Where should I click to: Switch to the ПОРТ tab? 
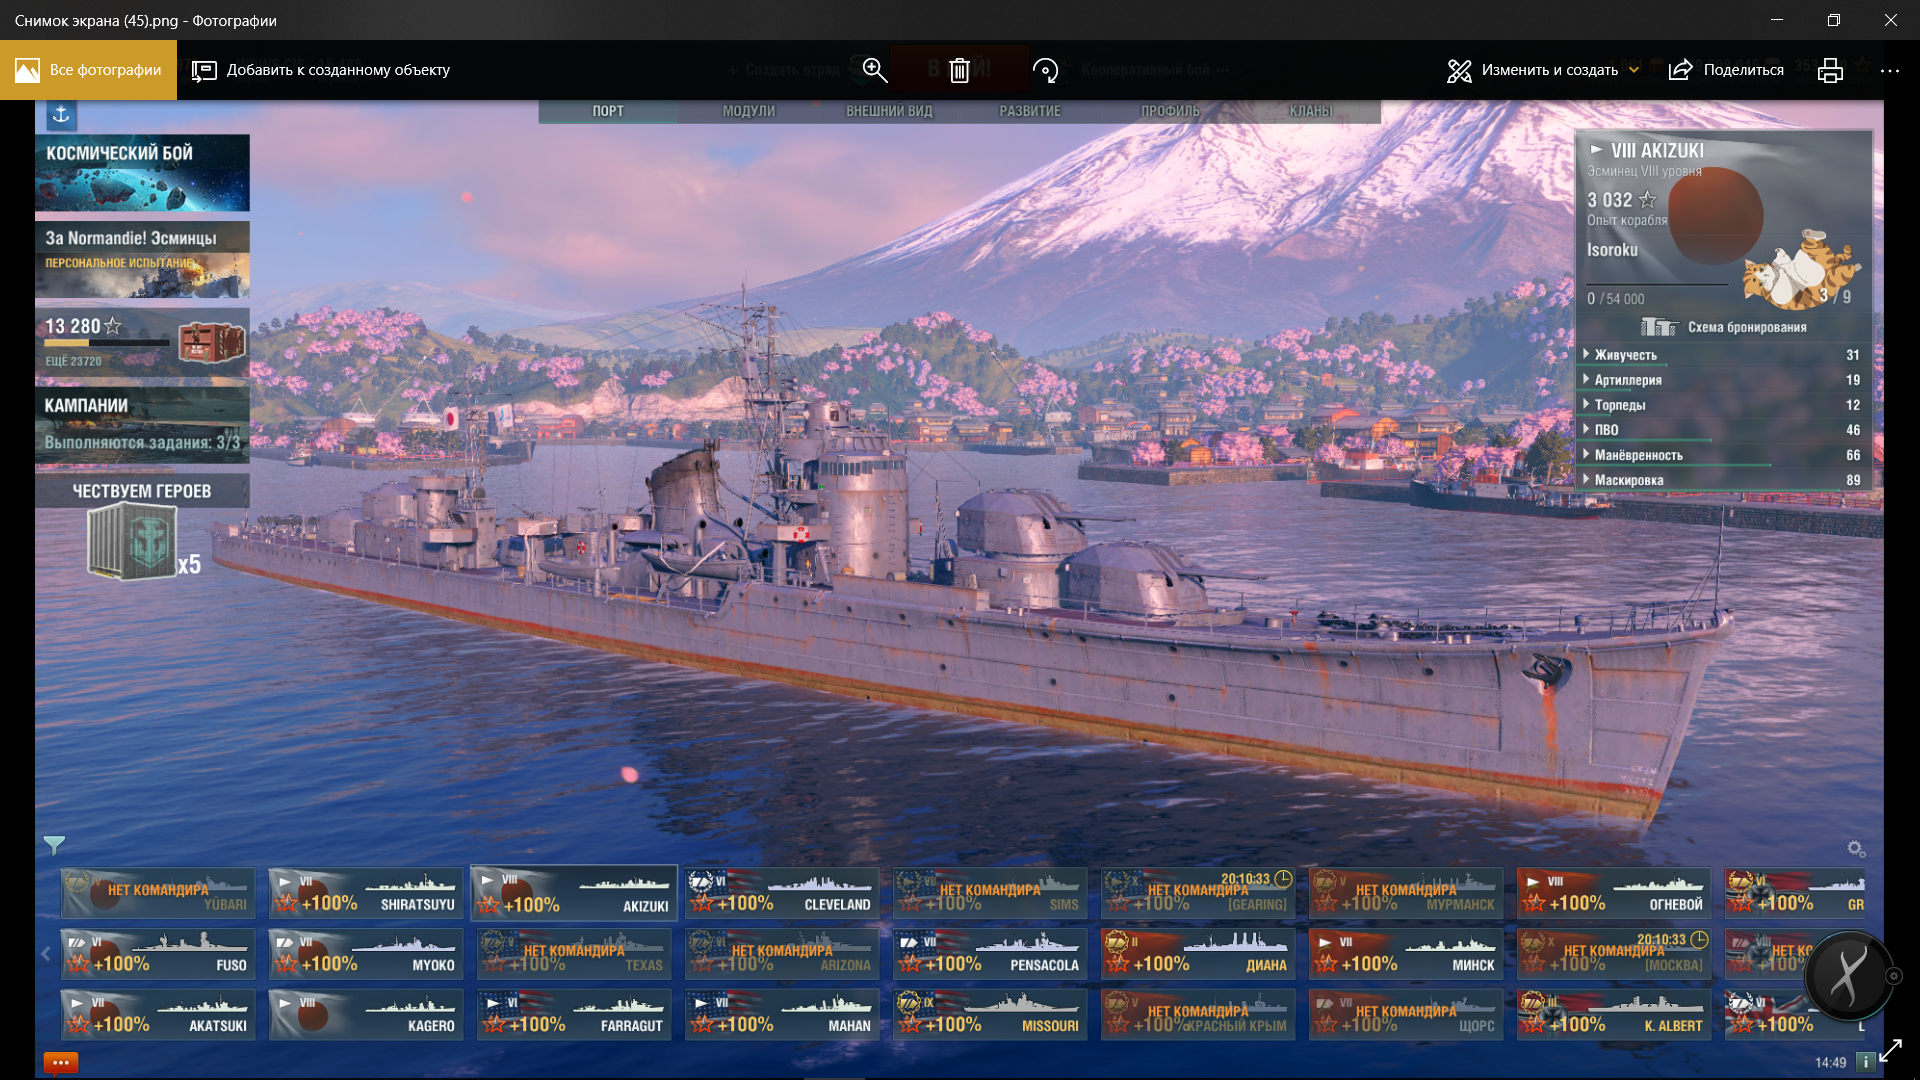(x=608, y=111)
